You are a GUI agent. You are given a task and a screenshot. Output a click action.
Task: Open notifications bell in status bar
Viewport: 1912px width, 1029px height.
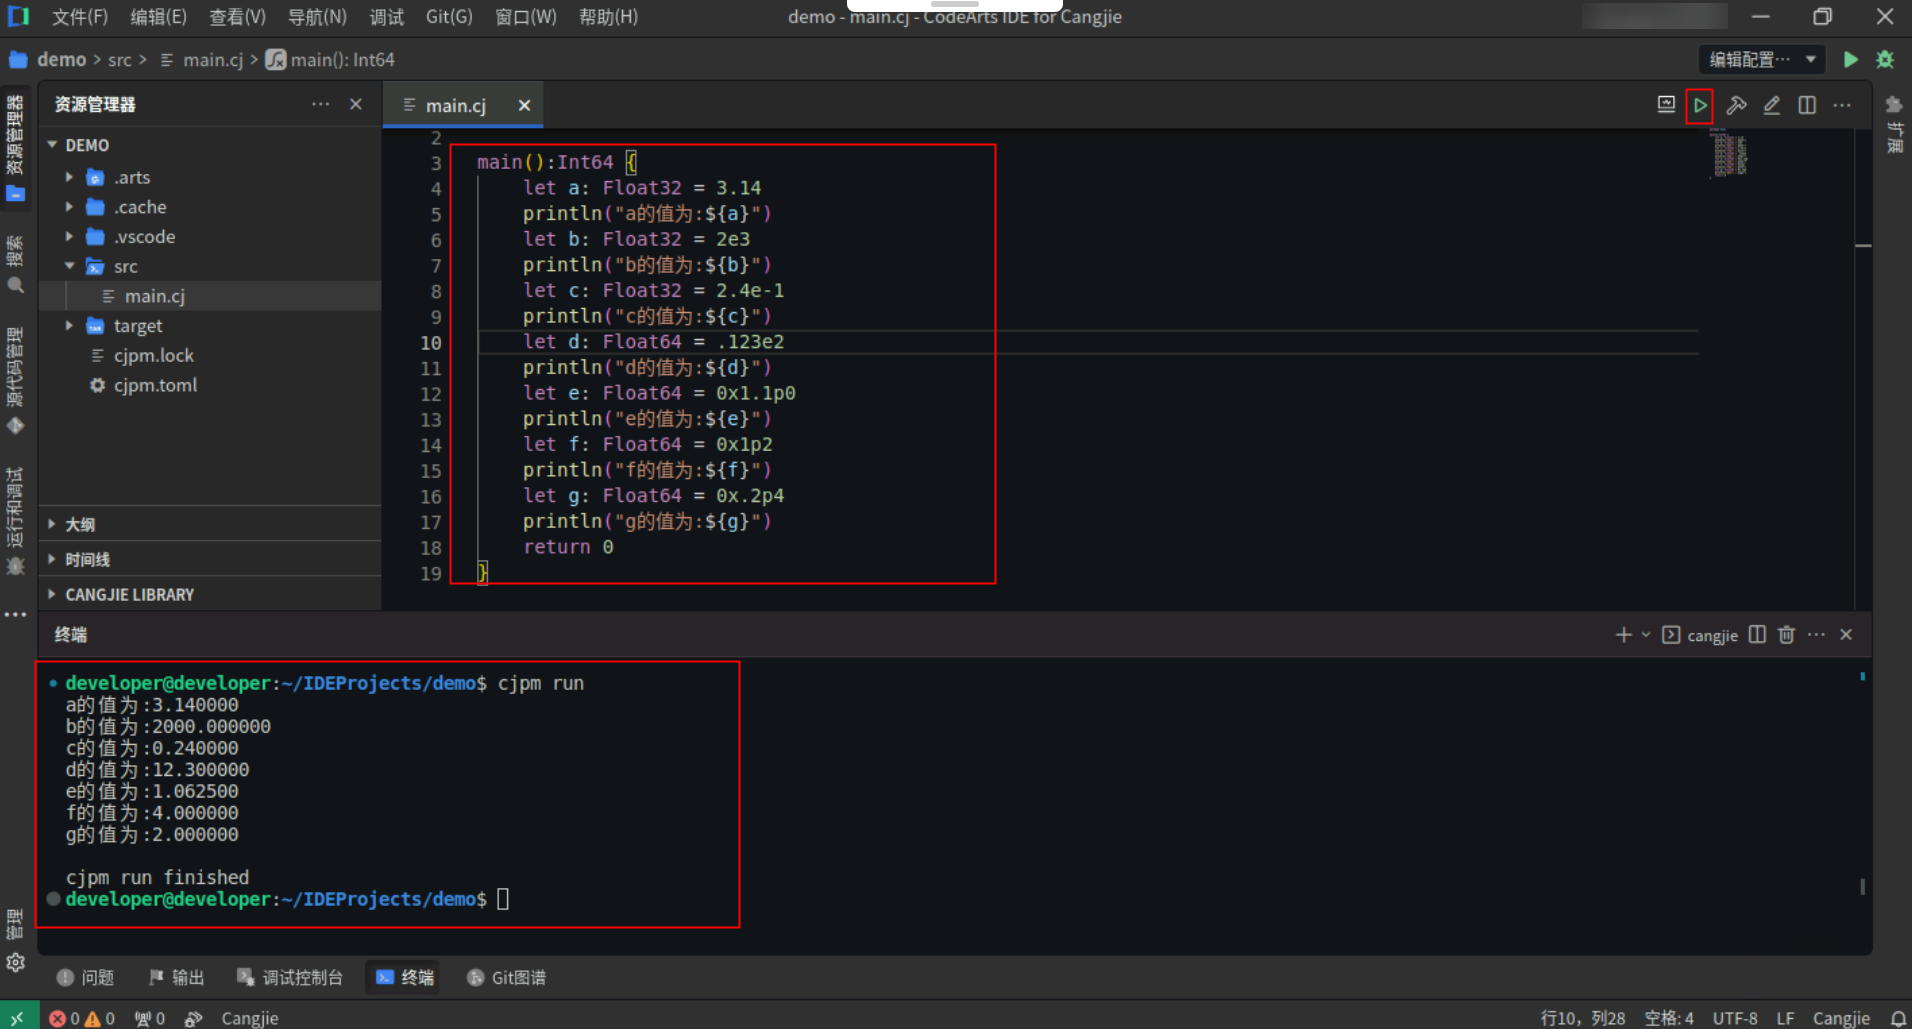coord(1897,1018)
